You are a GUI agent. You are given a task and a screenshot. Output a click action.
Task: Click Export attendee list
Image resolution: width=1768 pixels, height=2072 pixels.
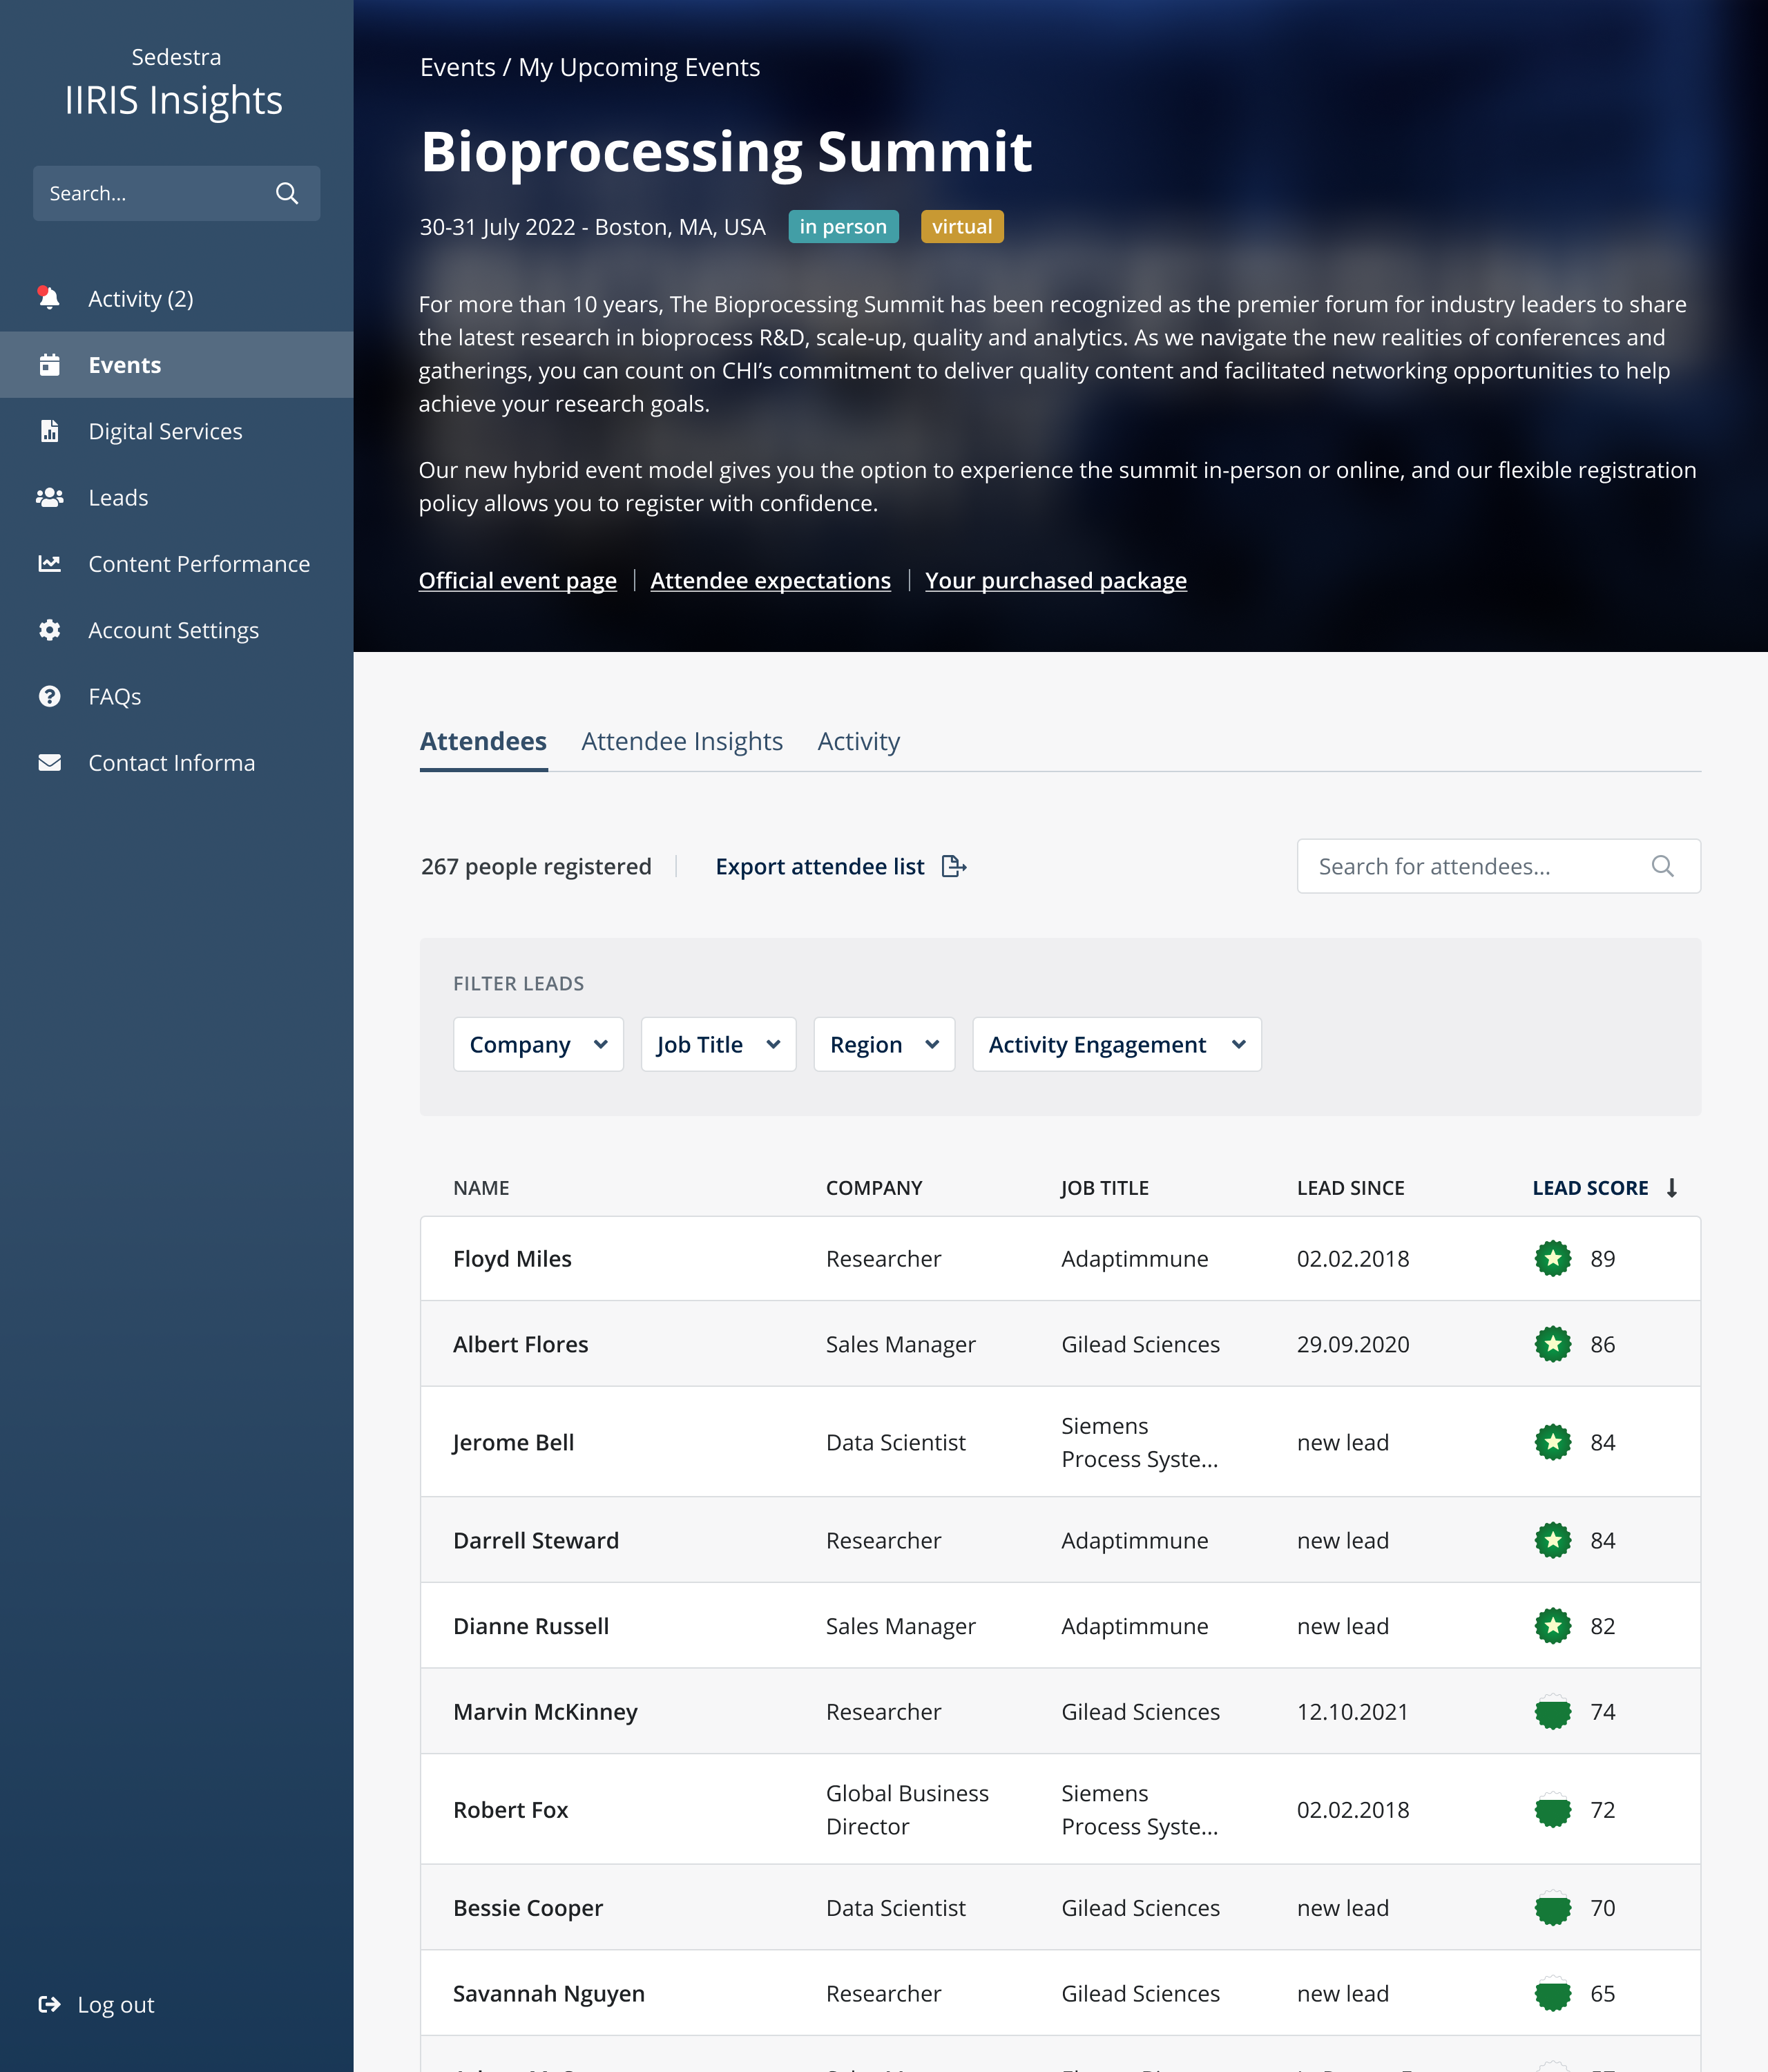(x=840, y=866)
